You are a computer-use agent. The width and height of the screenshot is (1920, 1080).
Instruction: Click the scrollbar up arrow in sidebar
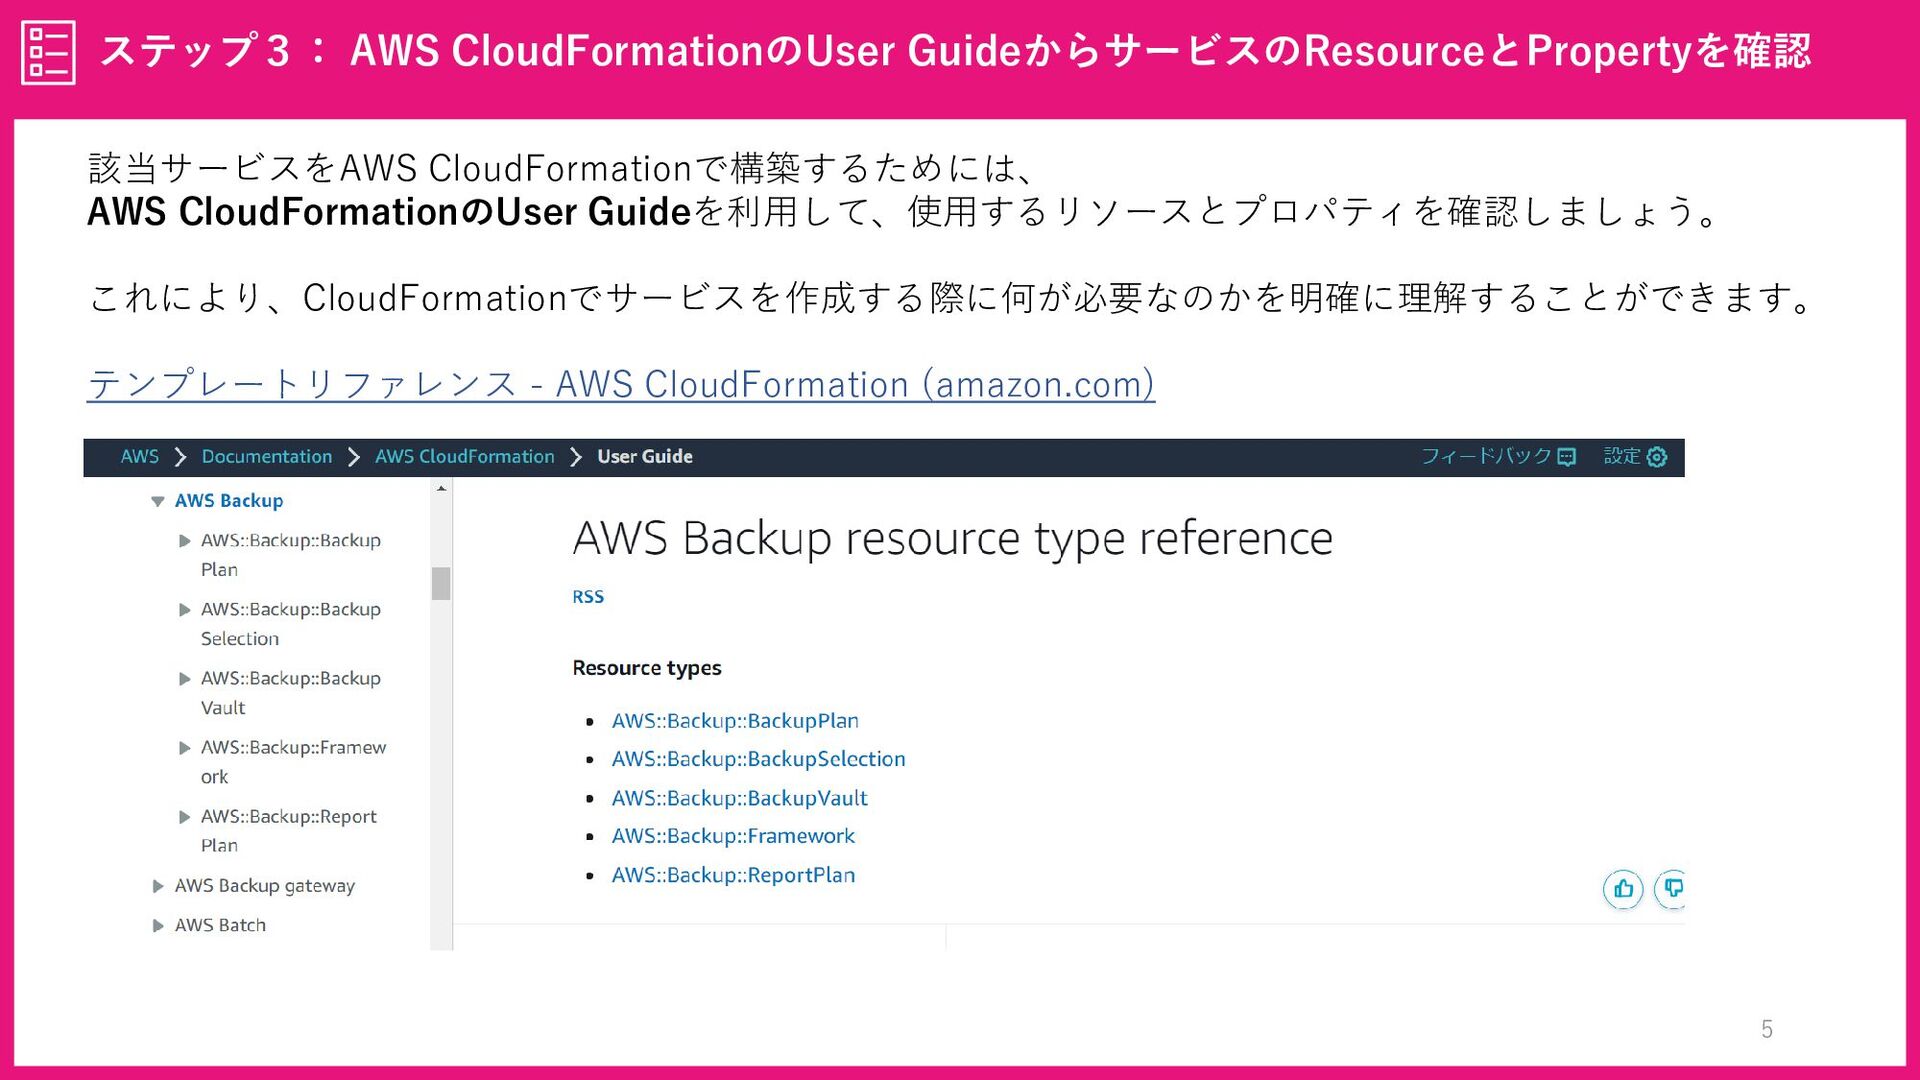click(x=441, y=489)
